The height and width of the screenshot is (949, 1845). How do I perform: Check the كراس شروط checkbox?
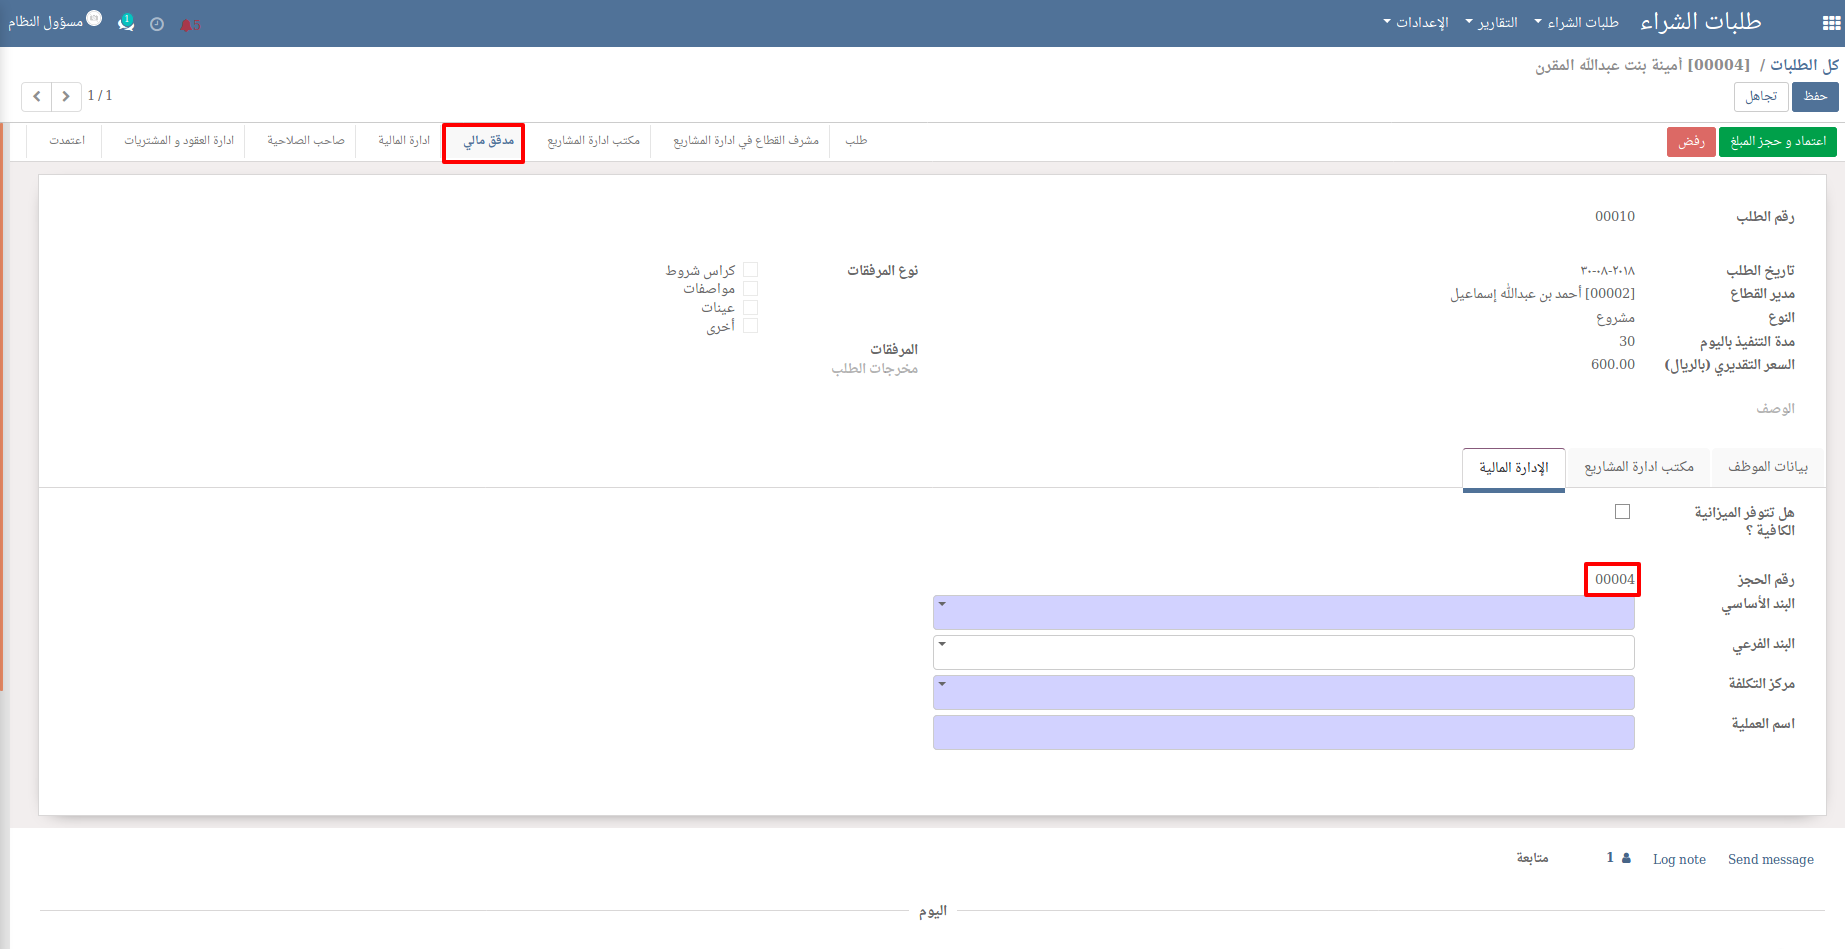(x=750, y=270)
